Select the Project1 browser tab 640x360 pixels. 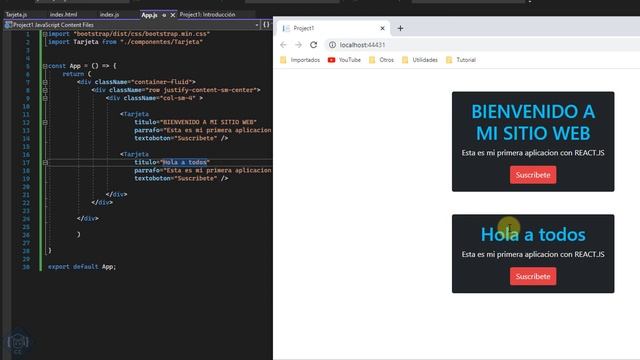tap(333, 28)
